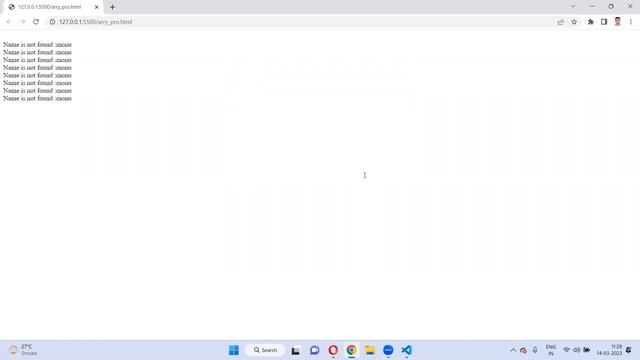This screenshot has width=640, height=360.
Task: Reload the page with the refresh icon
Action: click(x=36, y=22)
